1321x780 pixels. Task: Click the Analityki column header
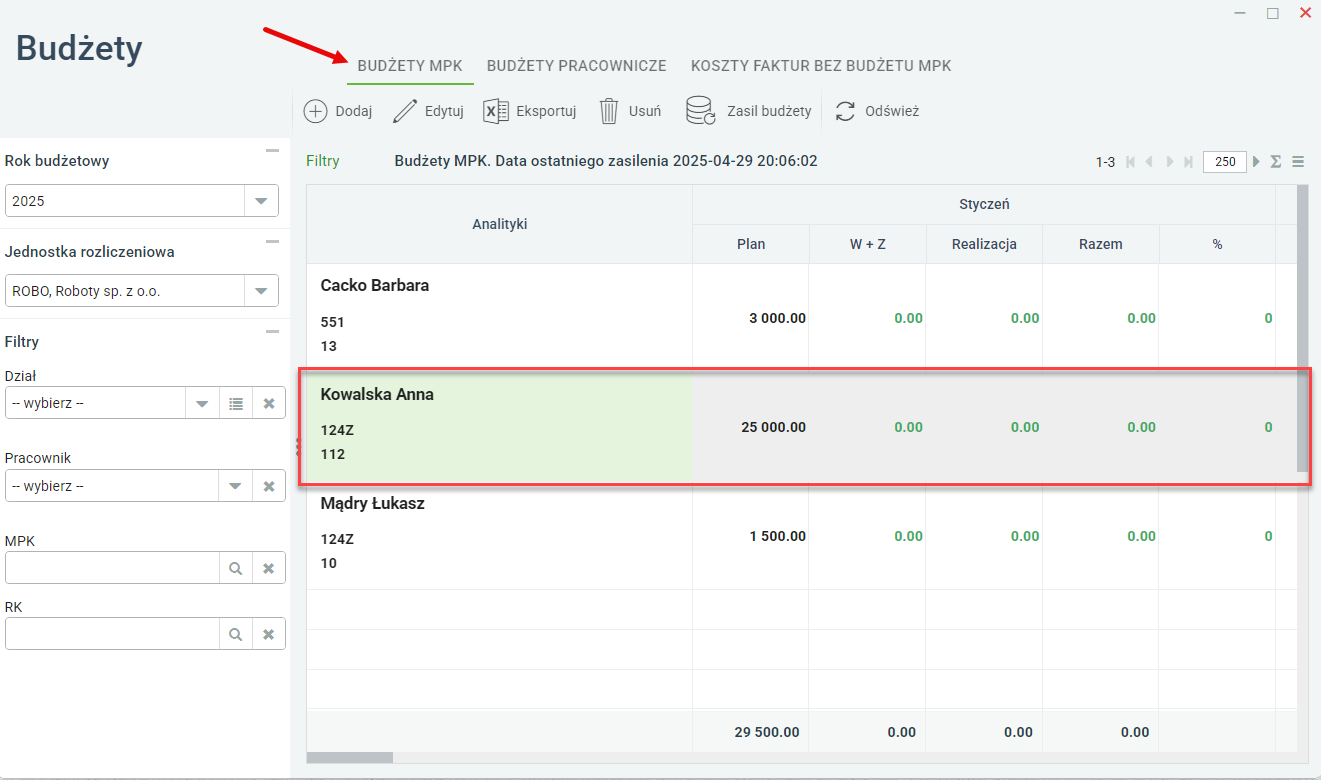(x=500, y=224)
